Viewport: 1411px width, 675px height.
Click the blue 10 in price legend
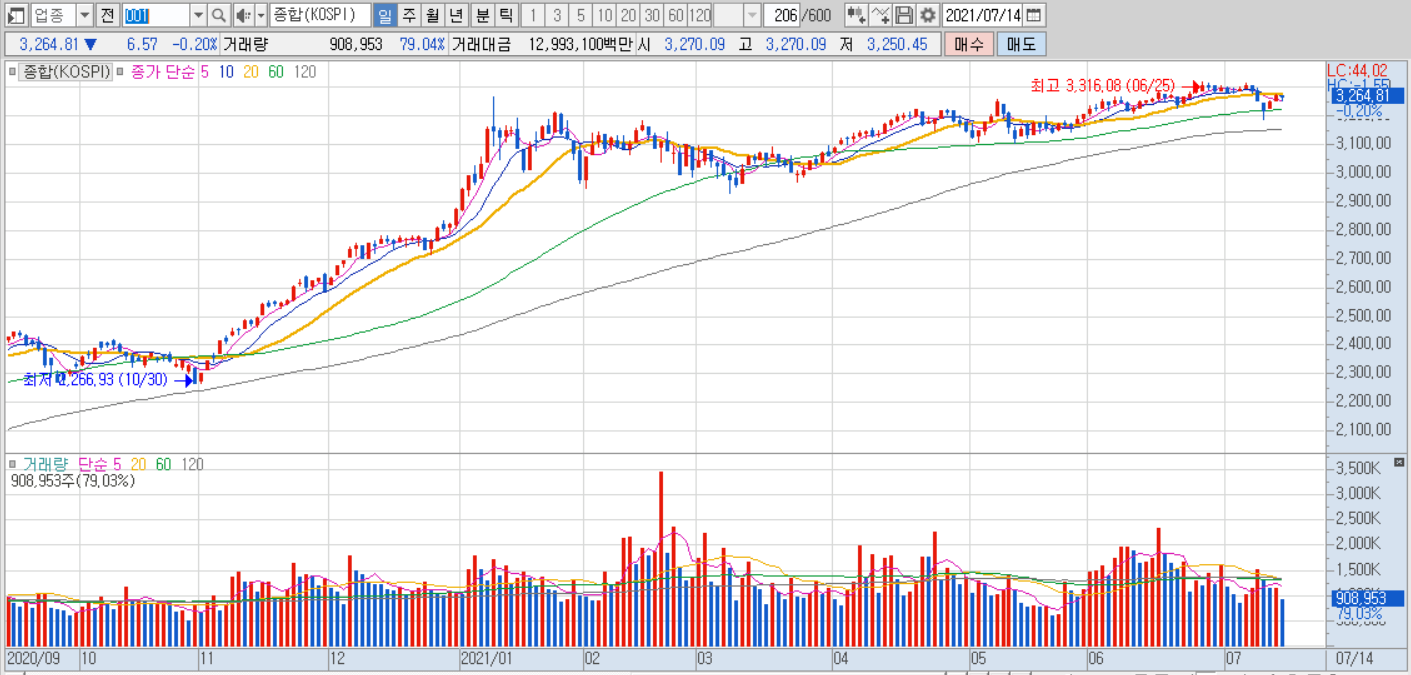(x=226, y=72)
